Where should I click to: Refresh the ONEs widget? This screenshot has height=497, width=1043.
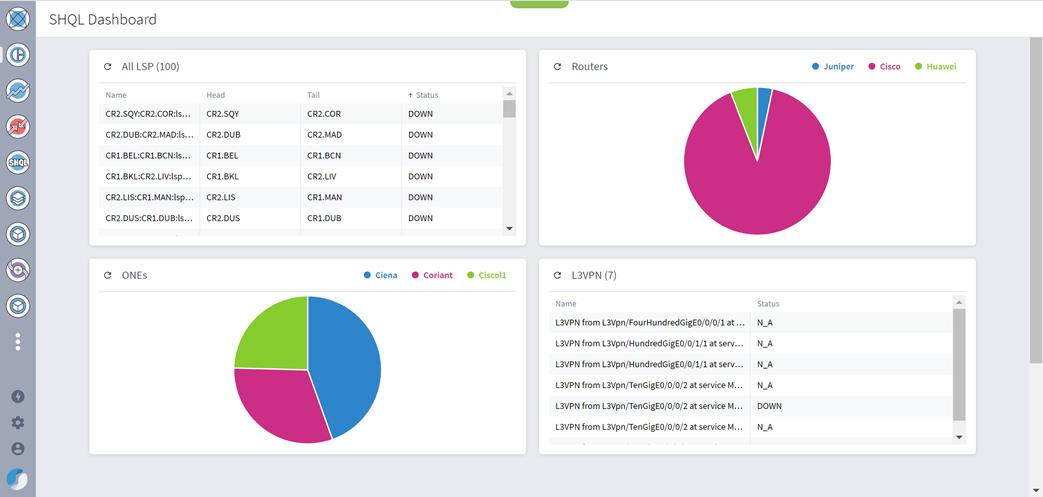coord(108,275)
